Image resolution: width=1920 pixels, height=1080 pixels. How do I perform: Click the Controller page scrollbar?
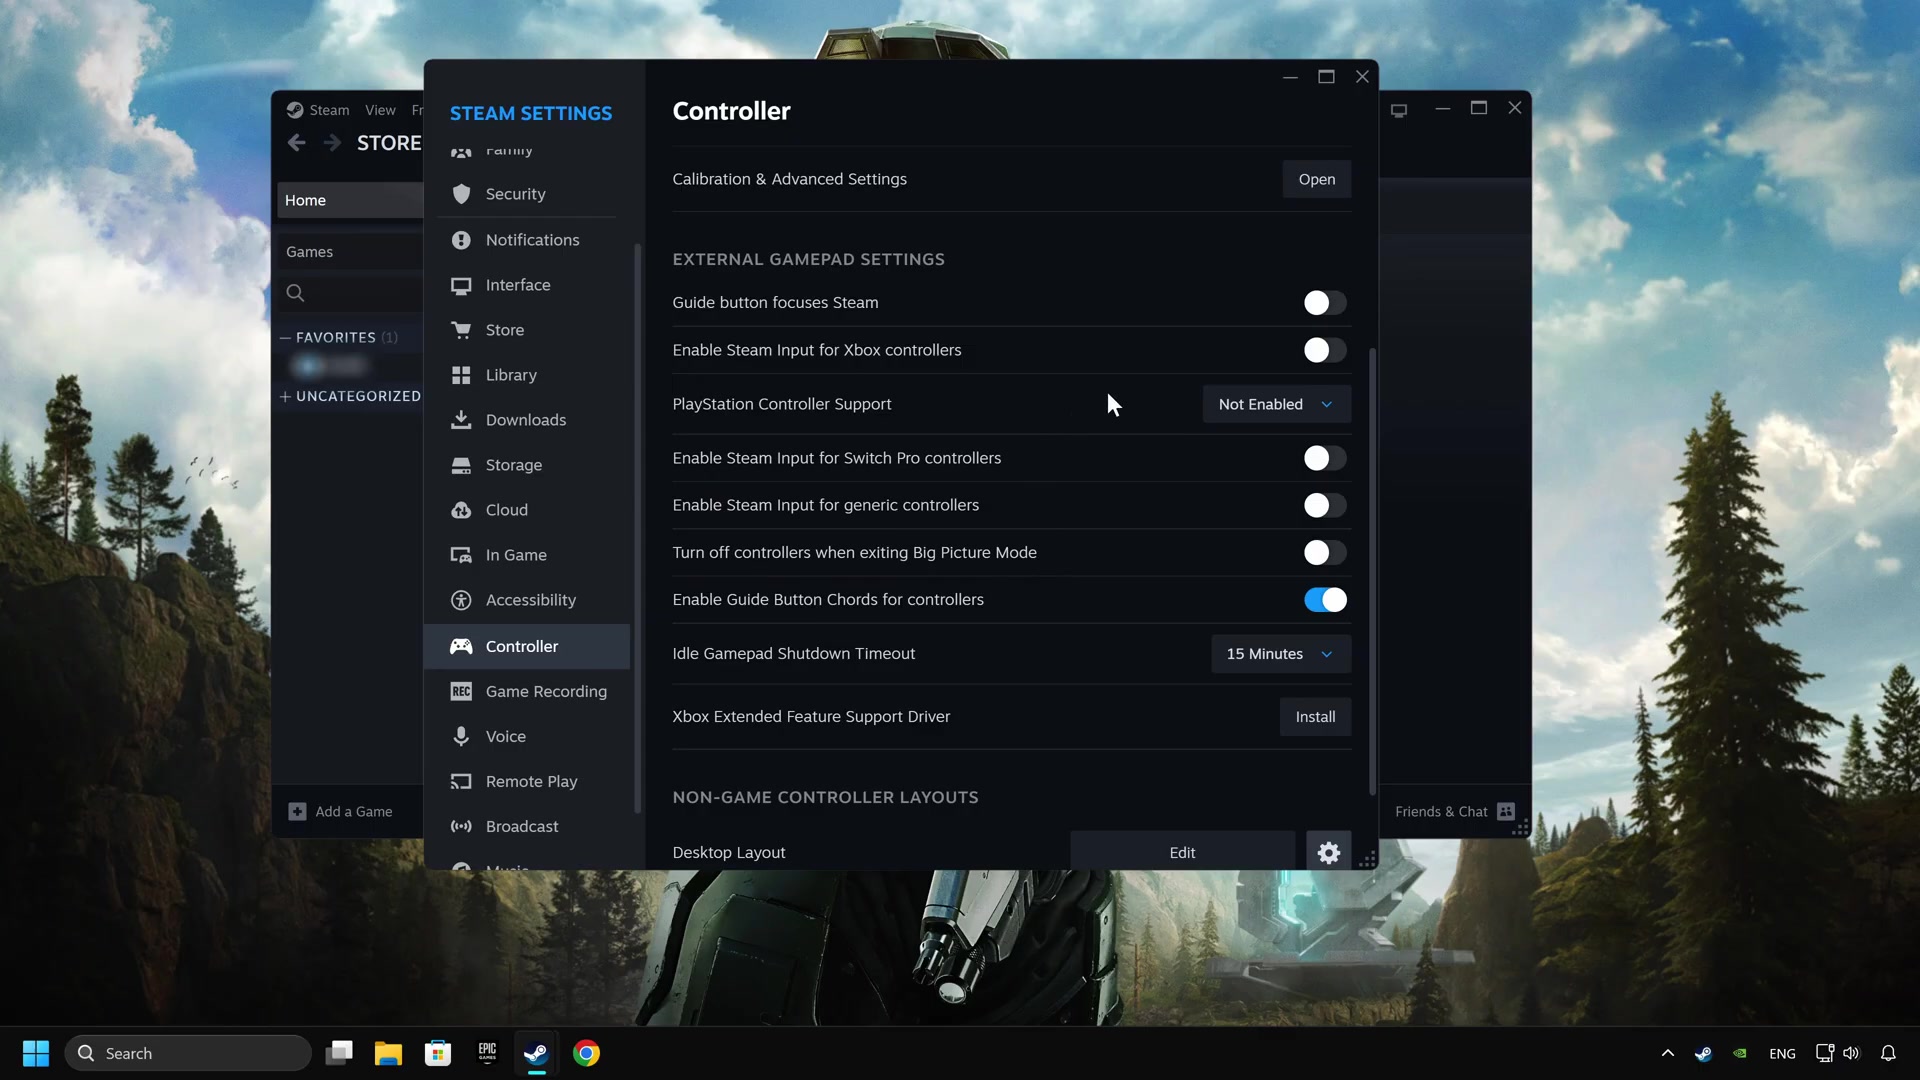[1372, 570]
